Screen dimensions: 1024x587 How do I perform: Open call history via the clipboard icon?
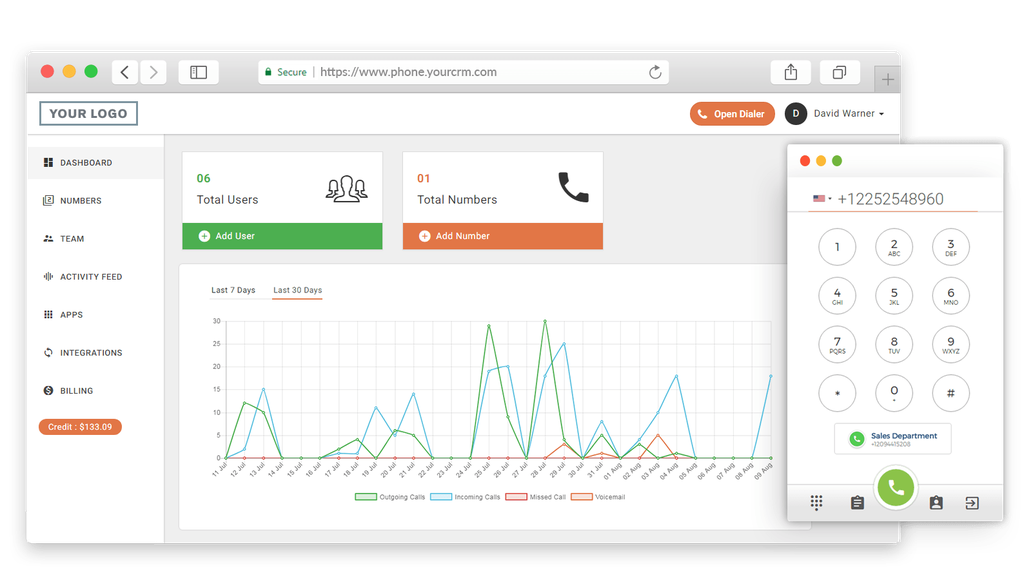(856, 502)
